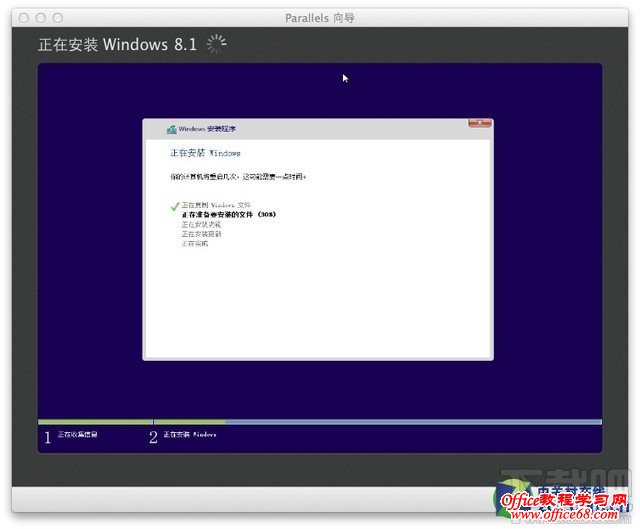Screen dimensions: 640x529
Task: Click the green zoom button of Parallels window
Action: tap(58, 18)
